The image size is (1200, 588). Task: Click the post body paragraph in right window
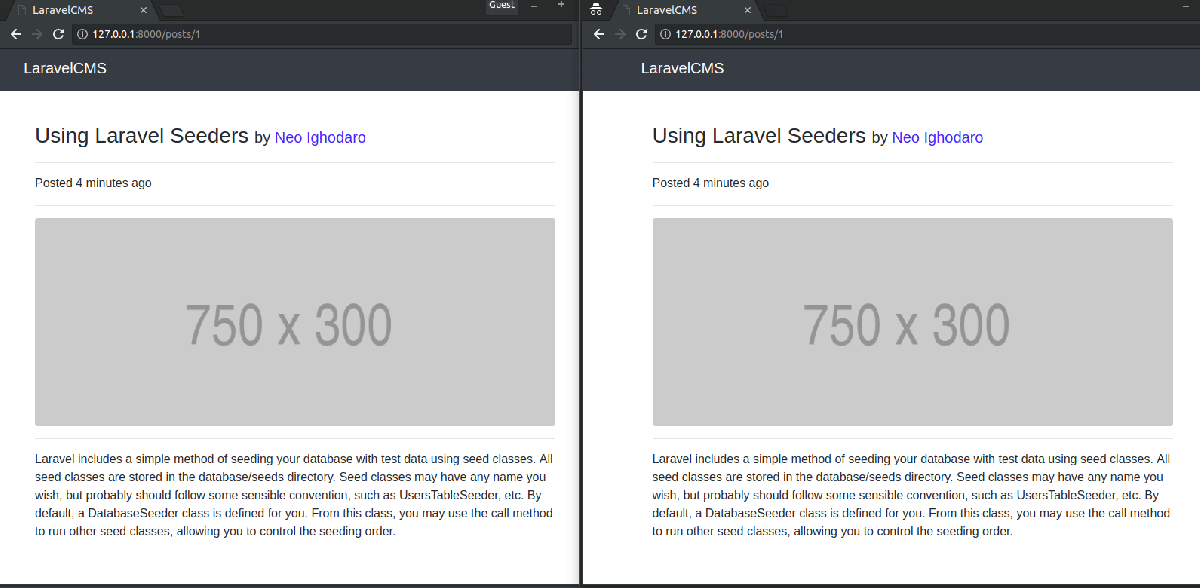click(x=912, y=495)
